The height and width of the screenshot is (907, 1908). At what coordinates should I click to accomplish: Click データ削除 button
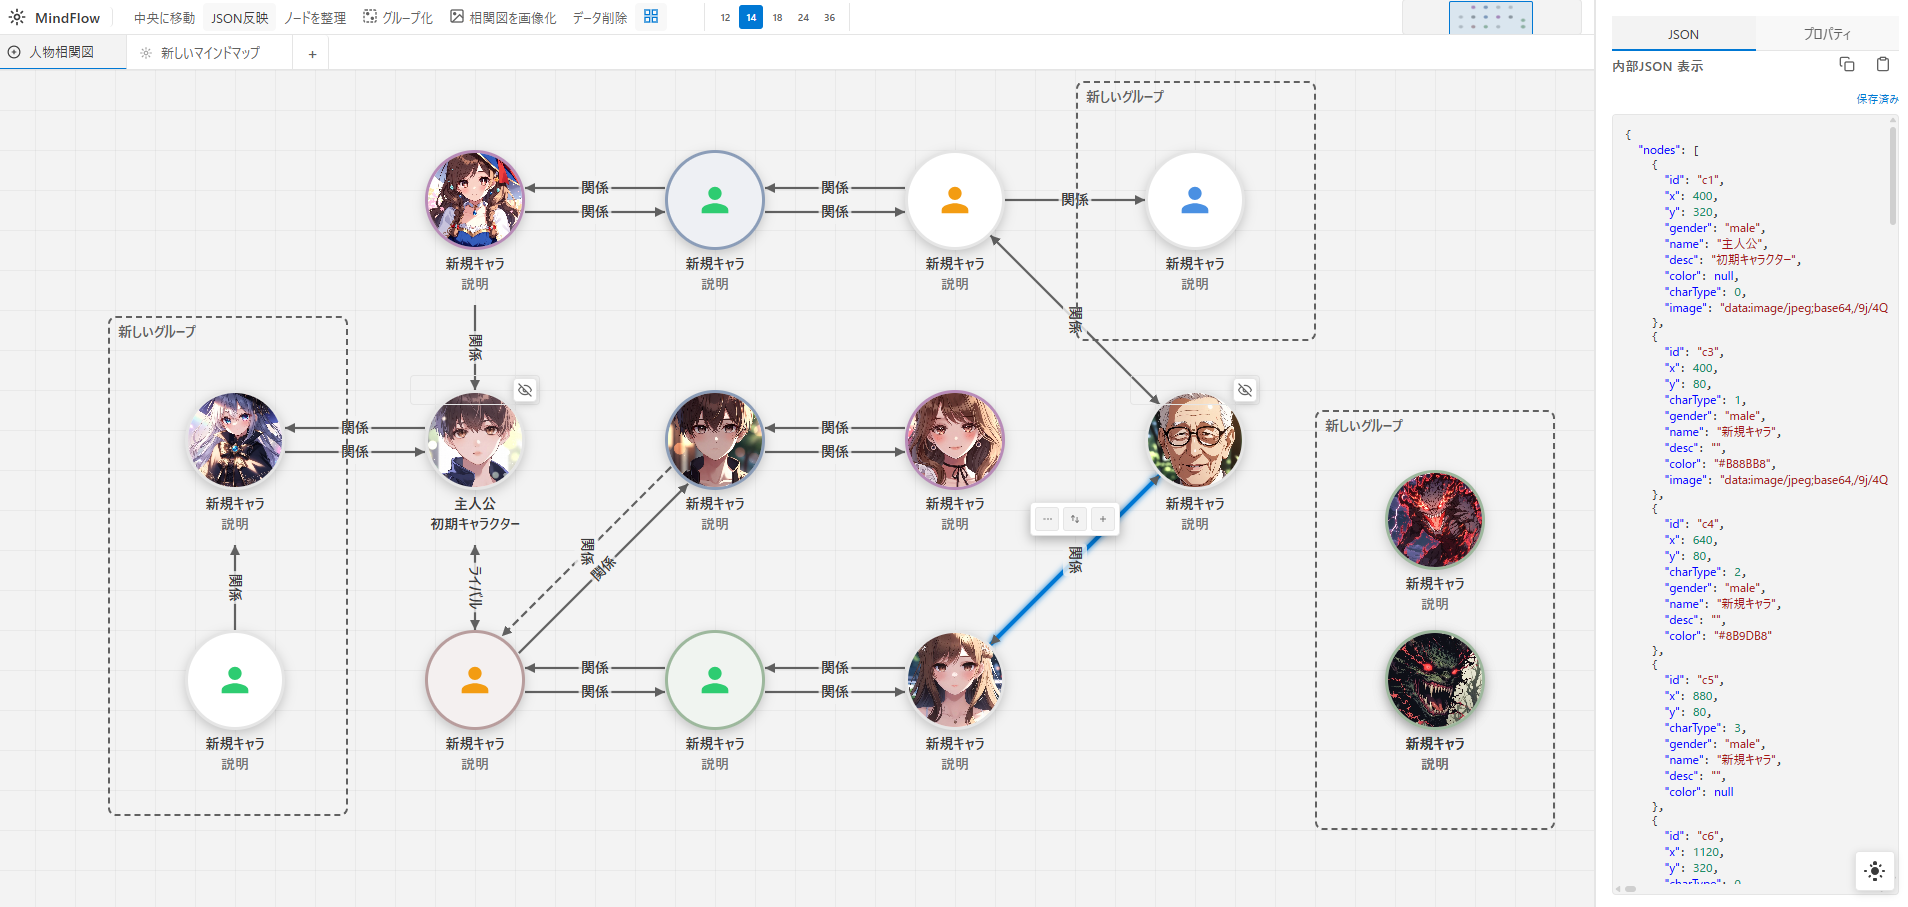point(599,18)
